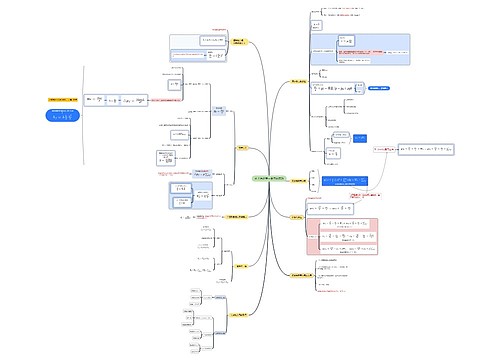Select the wide solid blue formula box near center
Image resolution: width=500 pixels, height=360 pixels.
click(345, 181)
